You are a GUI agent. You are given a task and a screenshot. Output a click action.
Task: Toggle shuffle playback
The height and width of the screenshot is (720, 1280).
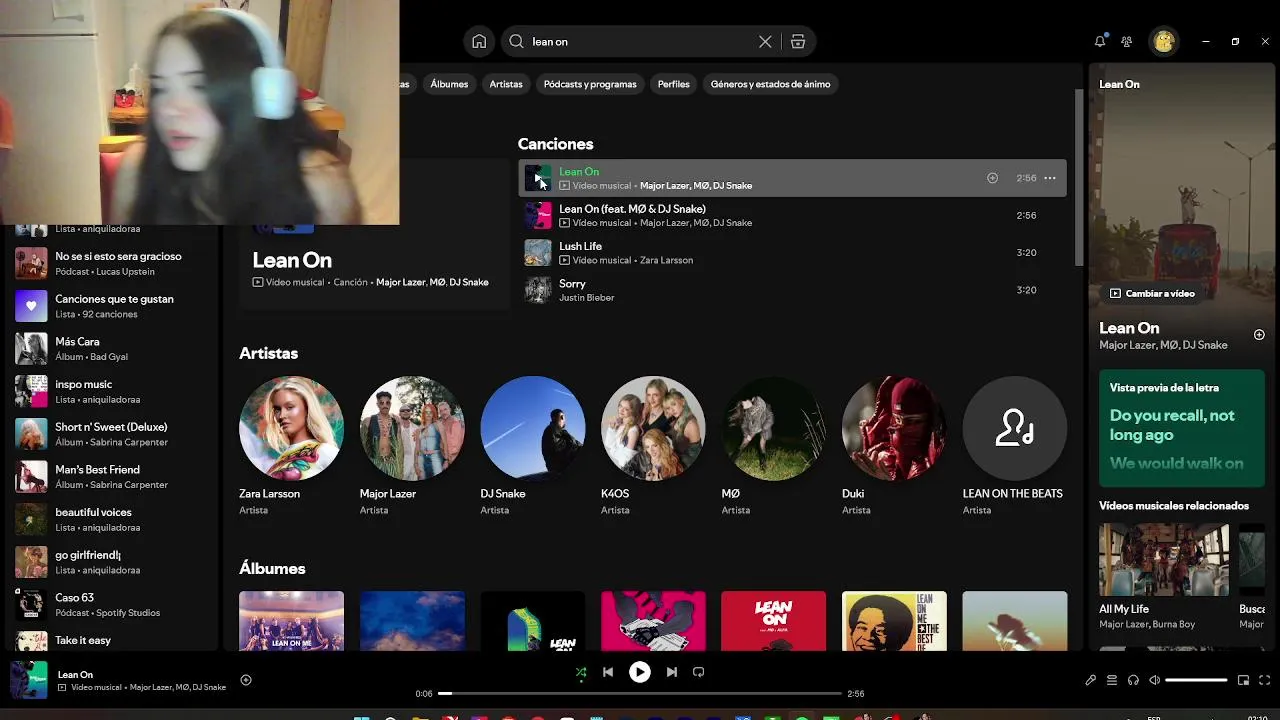coord(581,672)
